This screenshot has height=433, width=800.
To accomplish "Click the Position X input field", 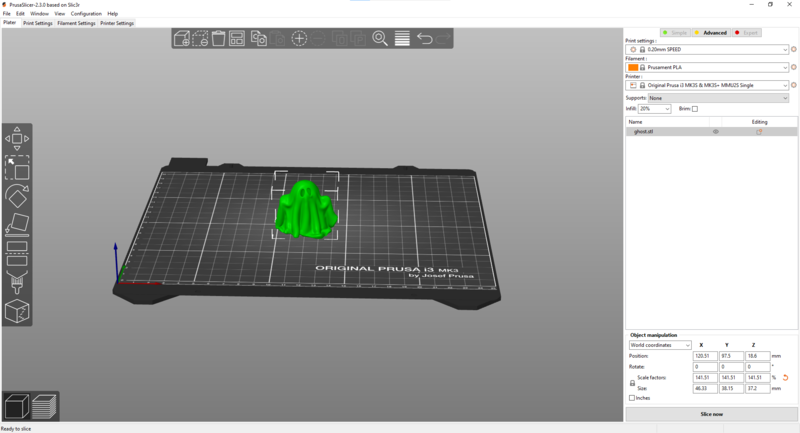I will [705, 356].
